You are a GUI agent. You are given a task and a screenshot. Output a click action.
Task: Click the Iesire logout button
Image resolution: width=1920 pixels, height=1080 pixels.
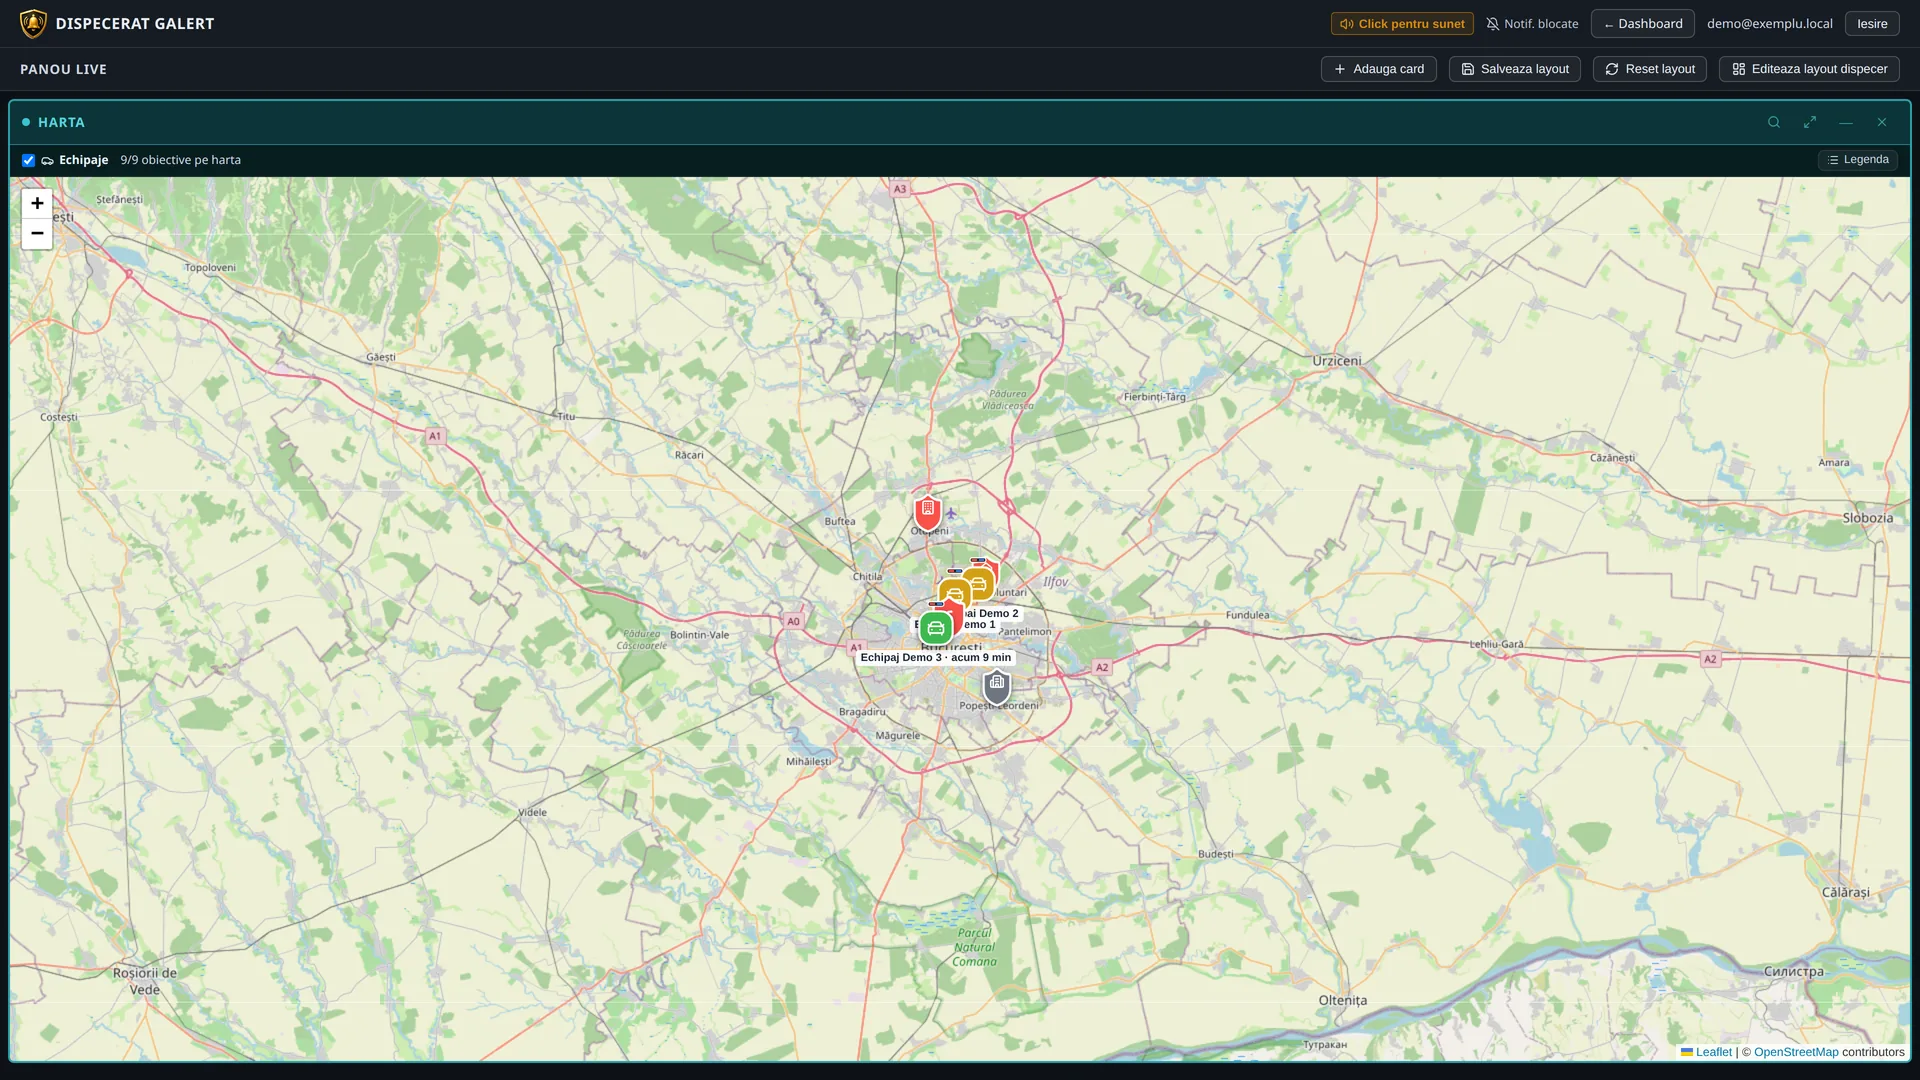point(1872,23)
